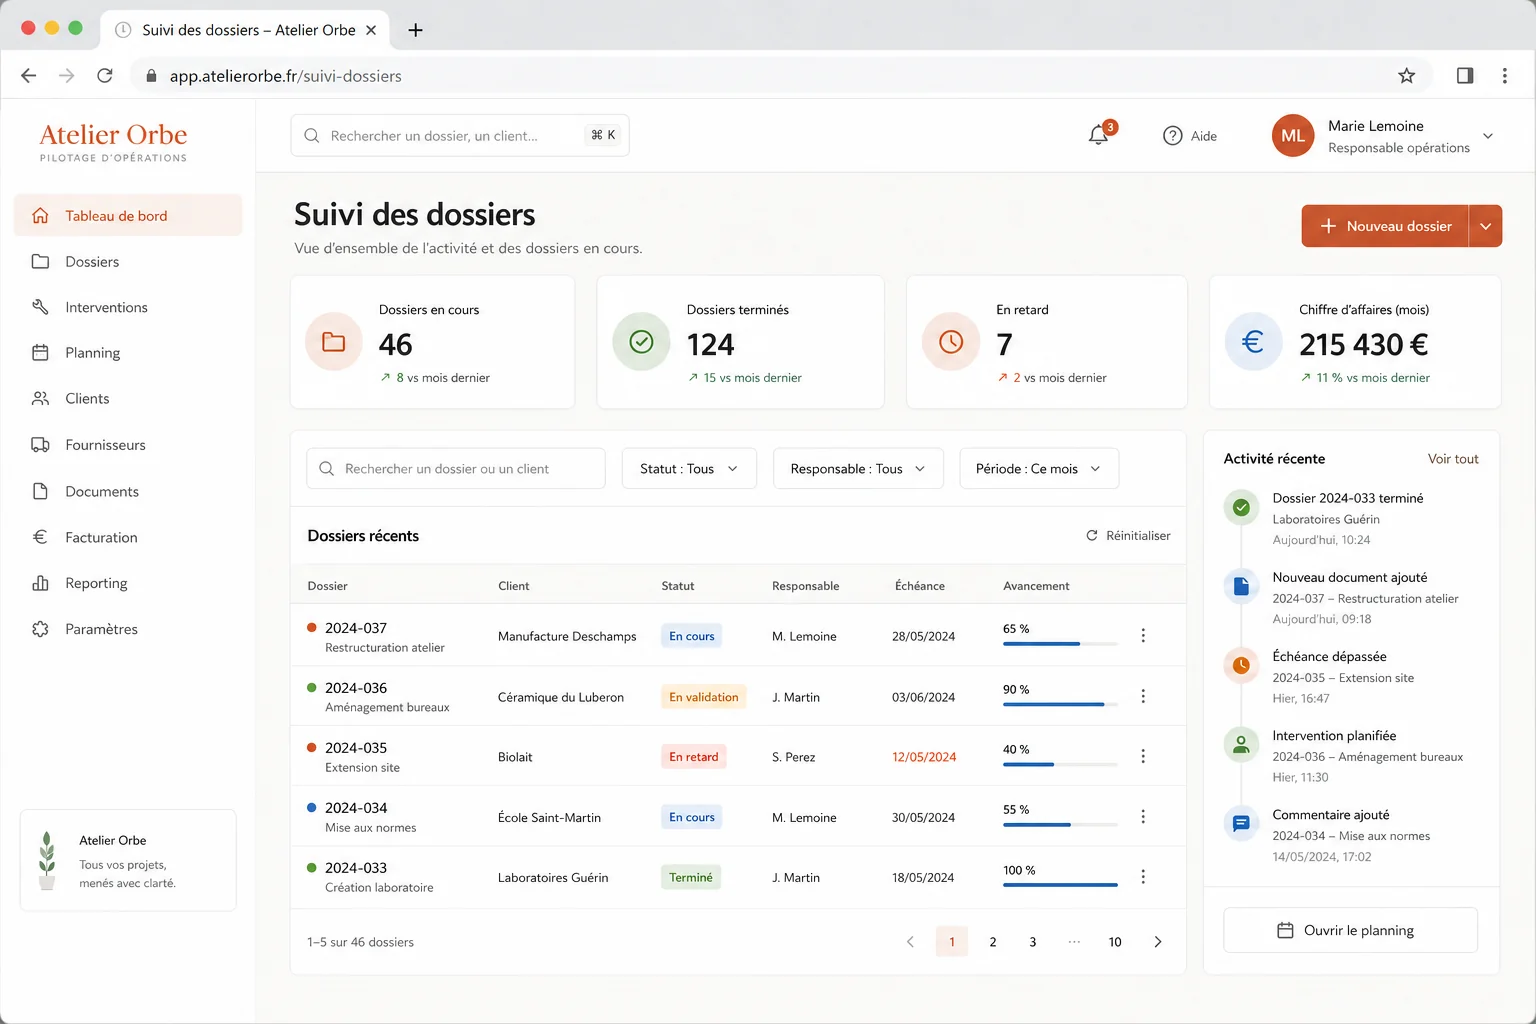This screenshot has height=1024, width=1536.
Task: Focus the global search field in the header
Action: coord(460,136)
